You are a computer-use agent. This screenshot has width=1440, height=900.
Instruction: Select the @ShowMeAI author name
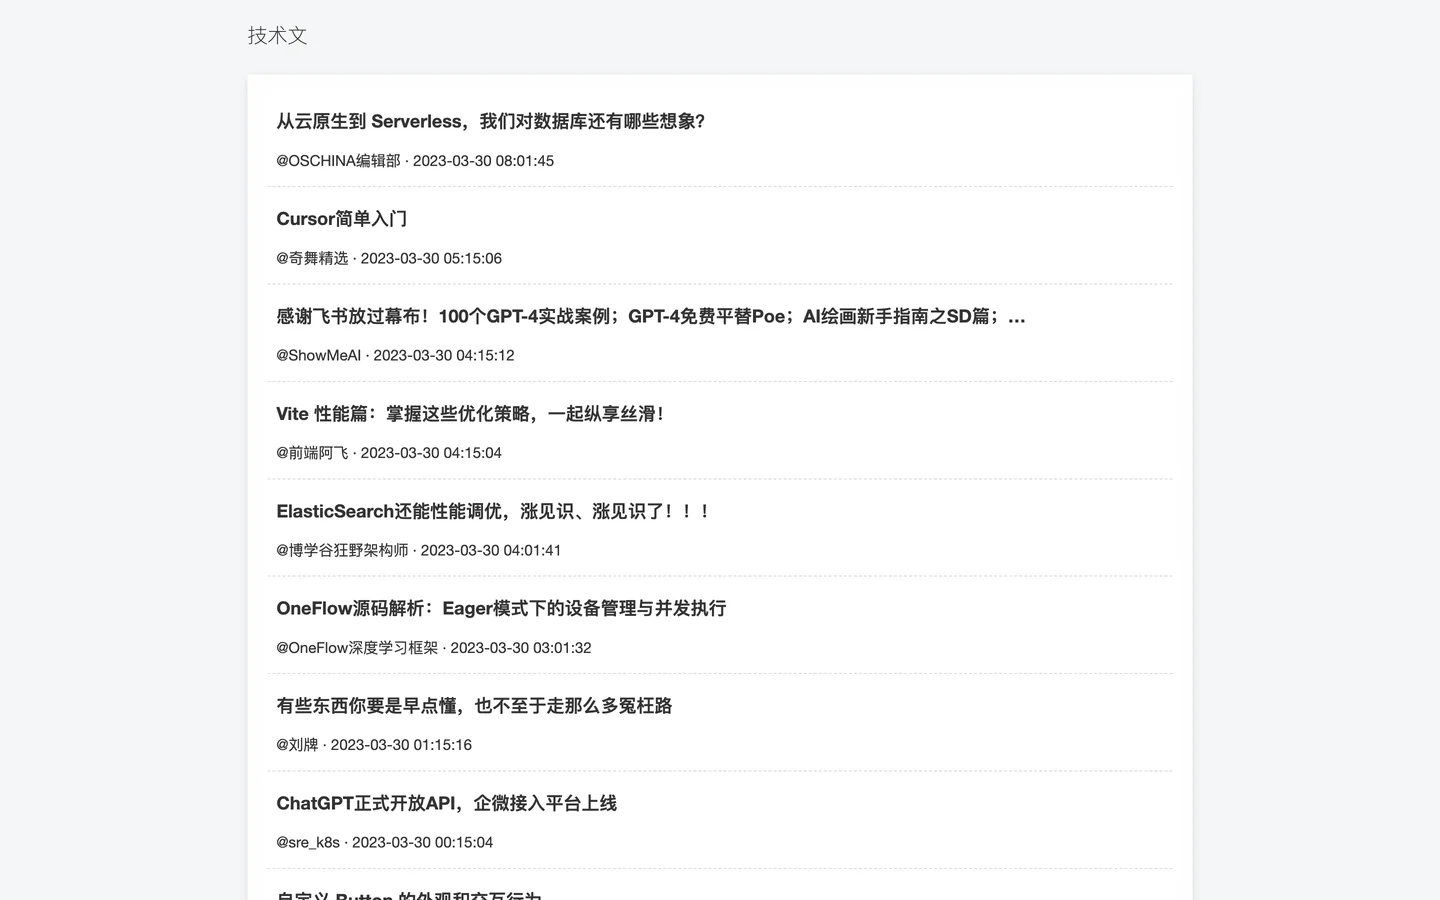pos(318,356)
